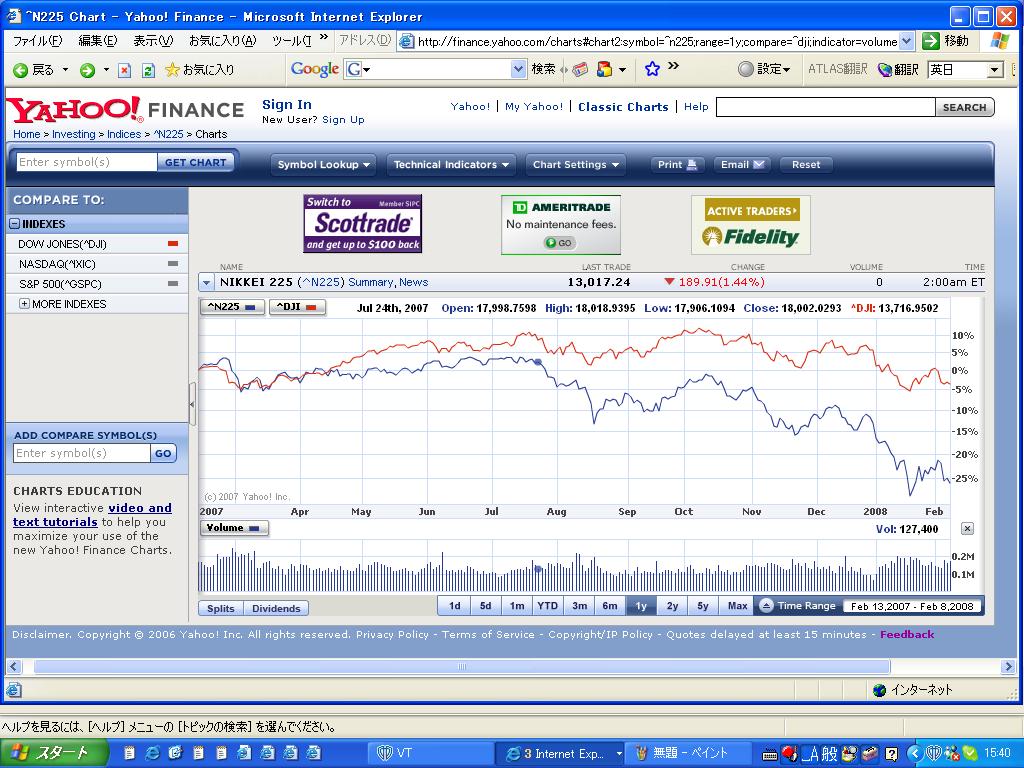The width and height of the screenshot is (1024, 768).
Task: Click the help question-mark tray icon
Action: click(x=891, y=754)
